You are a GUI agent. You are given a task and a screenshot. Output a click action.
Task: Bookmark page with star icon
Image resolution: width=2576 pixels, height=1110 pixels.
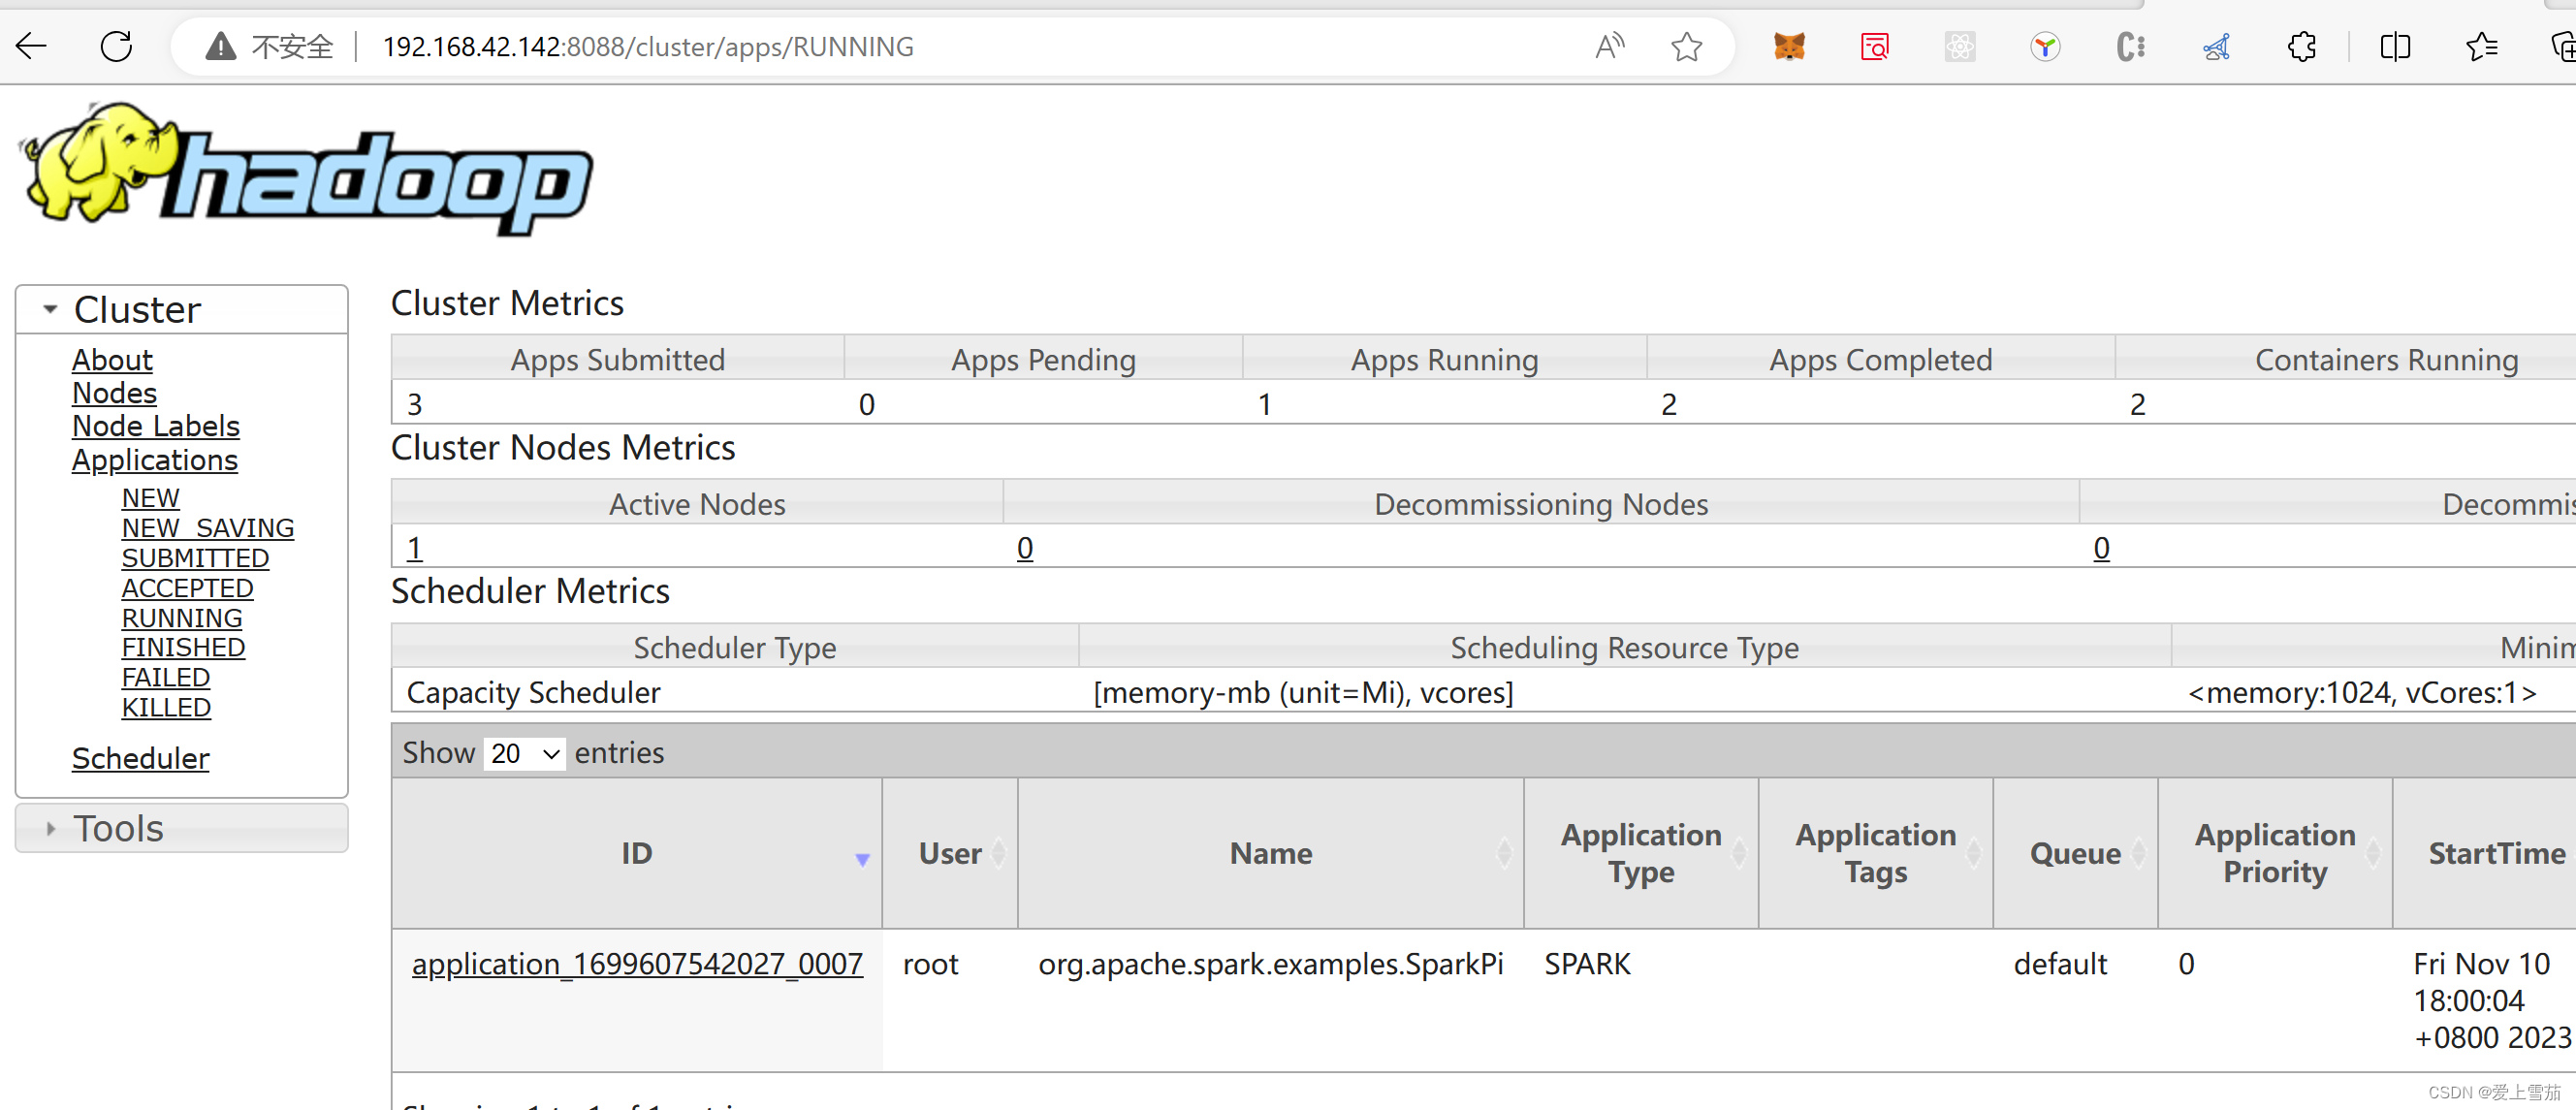(1686, 46)
